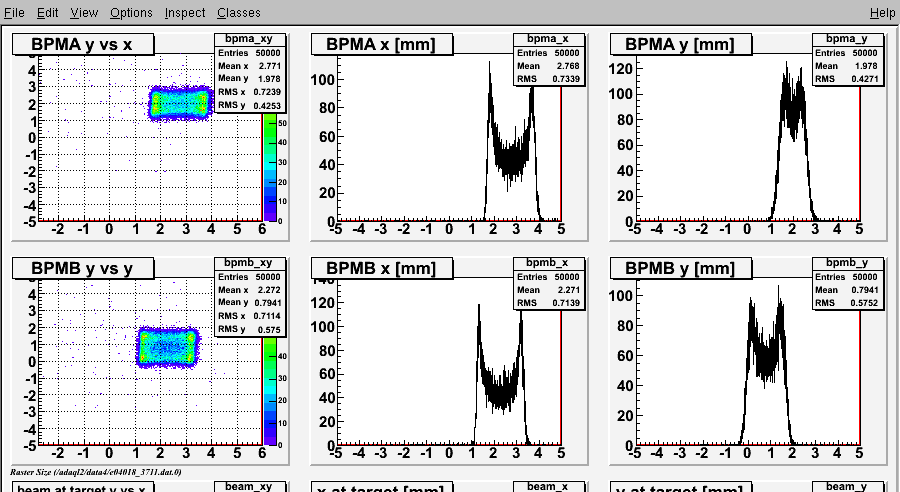Click Mean x 2.771 in bpma_xy stats
Image resolution: width=900 pixels, height=492 pixels.
[249, 66]
